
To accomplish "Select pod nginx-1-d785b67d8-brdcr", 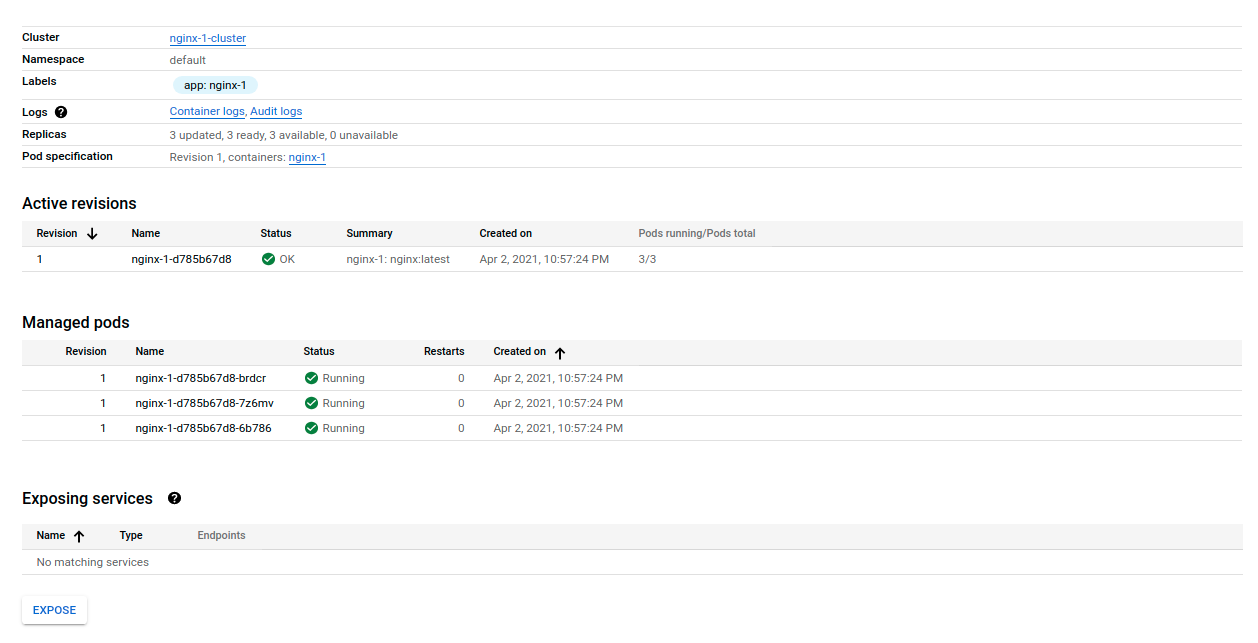I will click(201, 378).
